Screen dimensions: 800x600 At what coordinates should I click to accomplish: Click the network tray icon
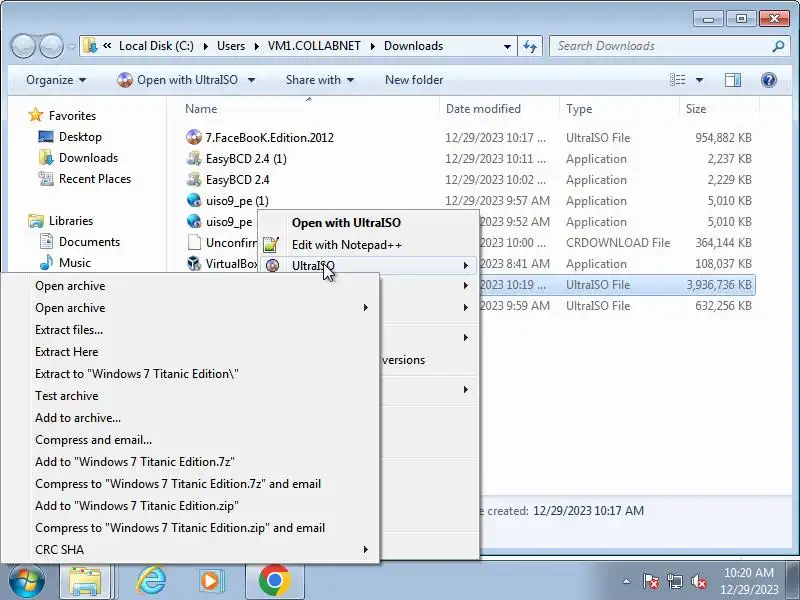coord(674,581)
